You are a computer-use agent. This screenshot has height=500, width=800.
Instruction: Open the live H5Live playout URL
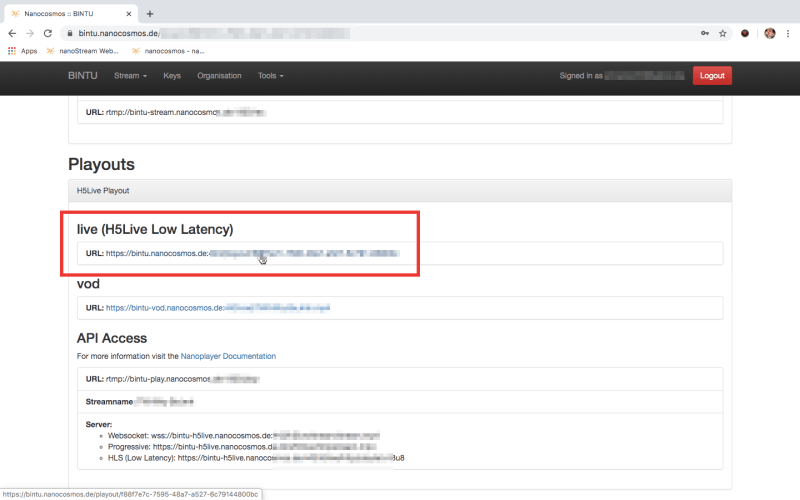250,254
